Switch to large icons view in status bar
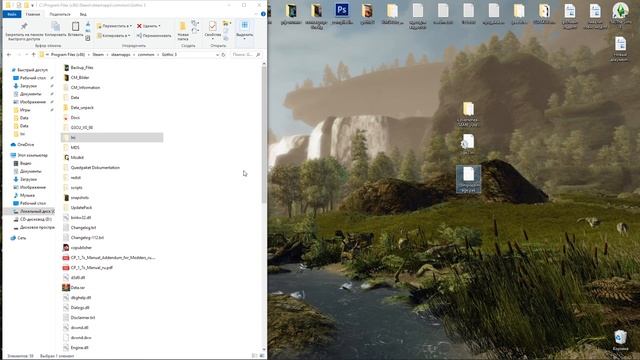The image size is (640, 360). point(262,356)
